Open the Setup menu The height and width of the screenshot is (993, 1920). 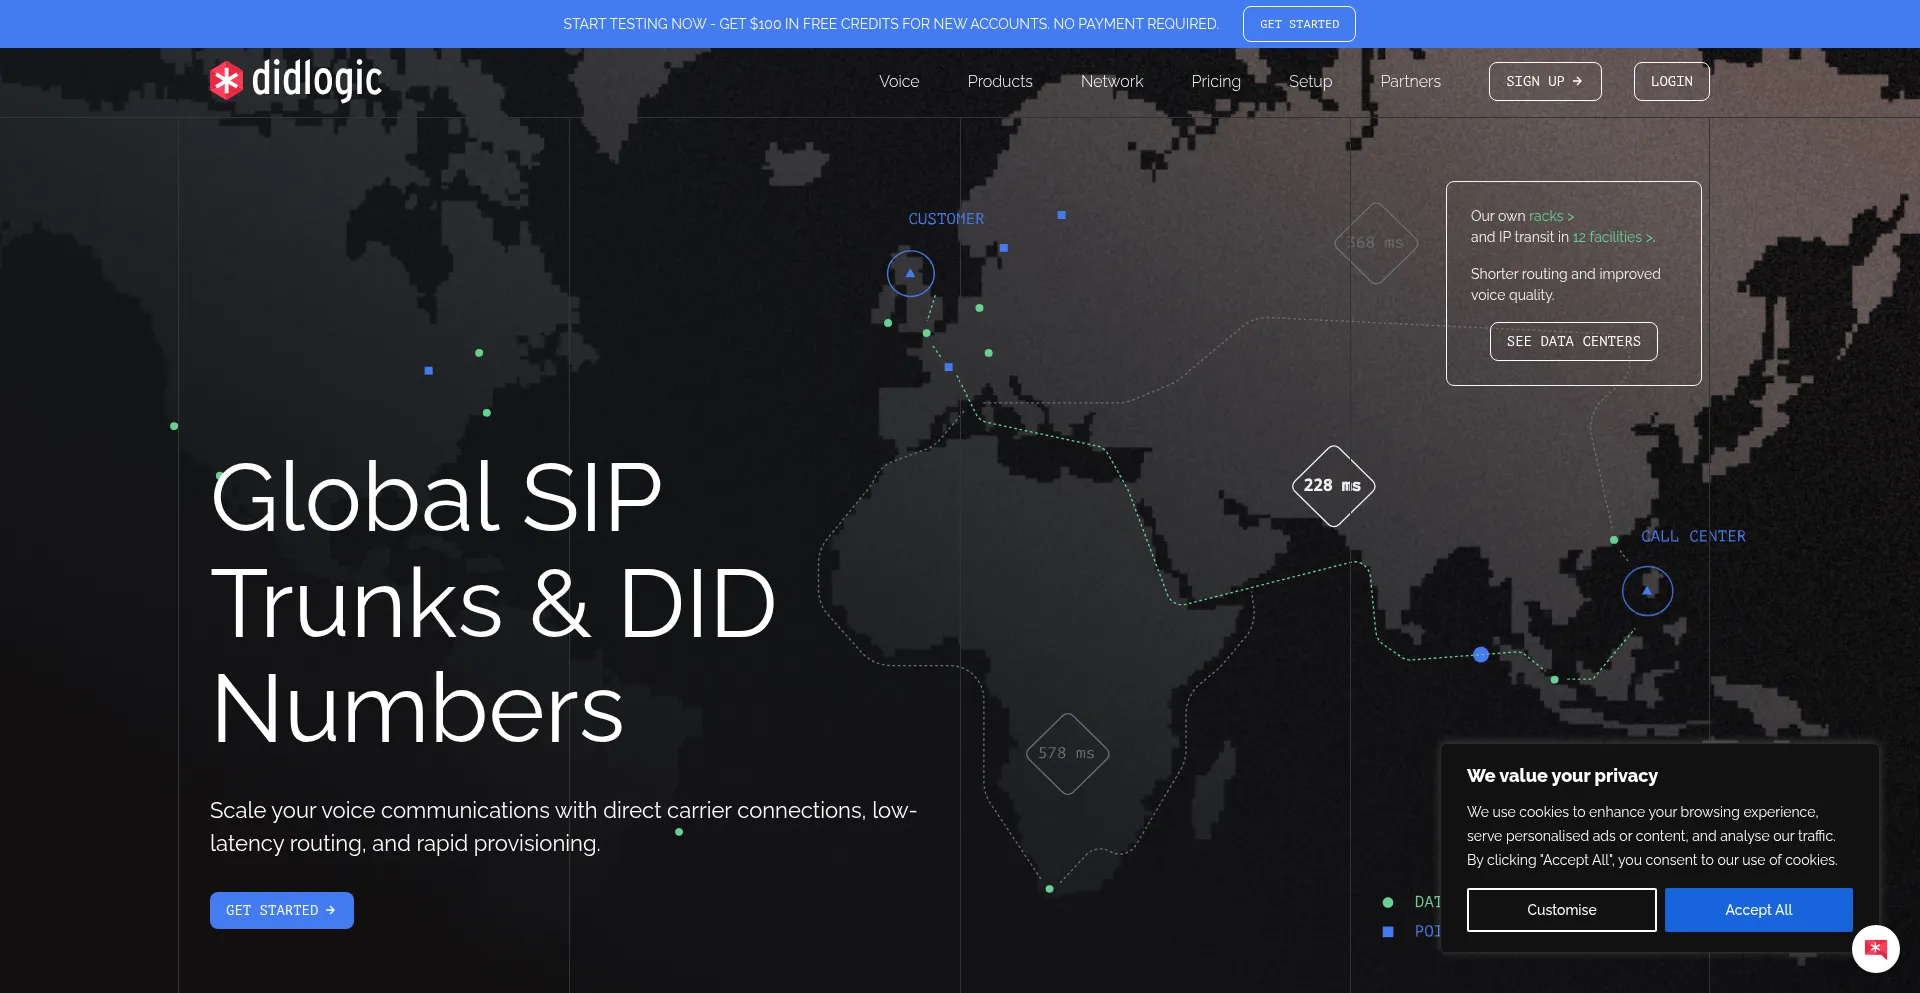[1310, 82]
